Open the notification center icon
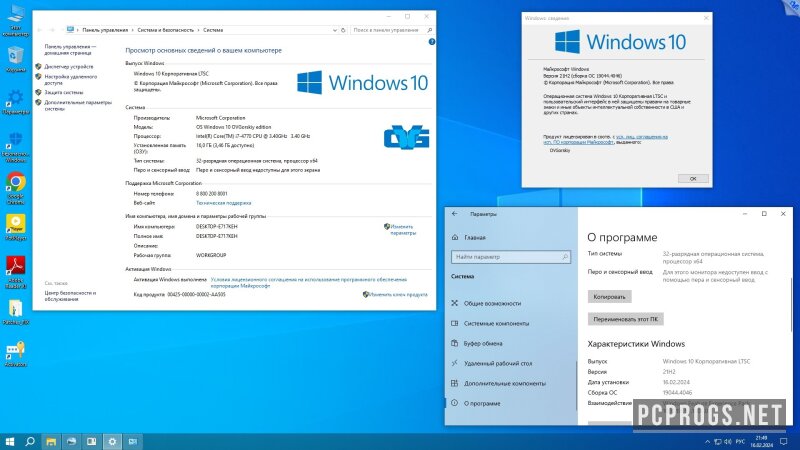This screenshot has height=450, width=800. pos(784,442)
